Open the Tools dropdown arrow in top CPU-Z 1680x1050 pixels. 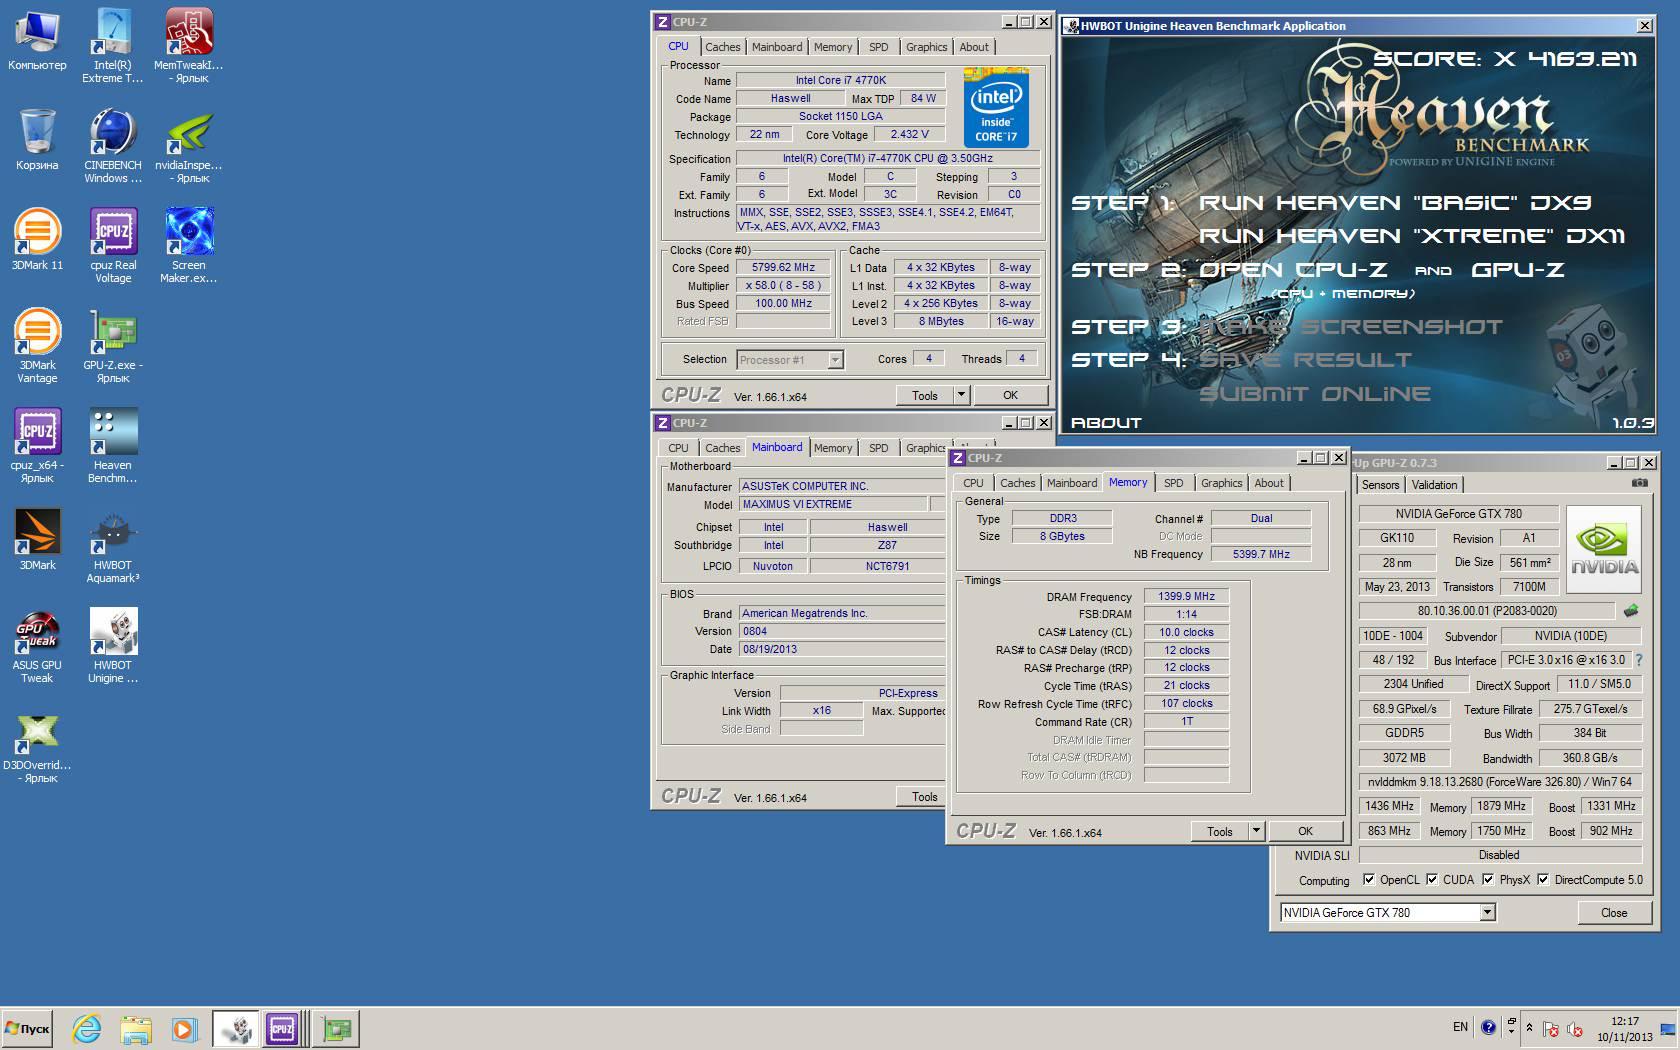[961, 395]
